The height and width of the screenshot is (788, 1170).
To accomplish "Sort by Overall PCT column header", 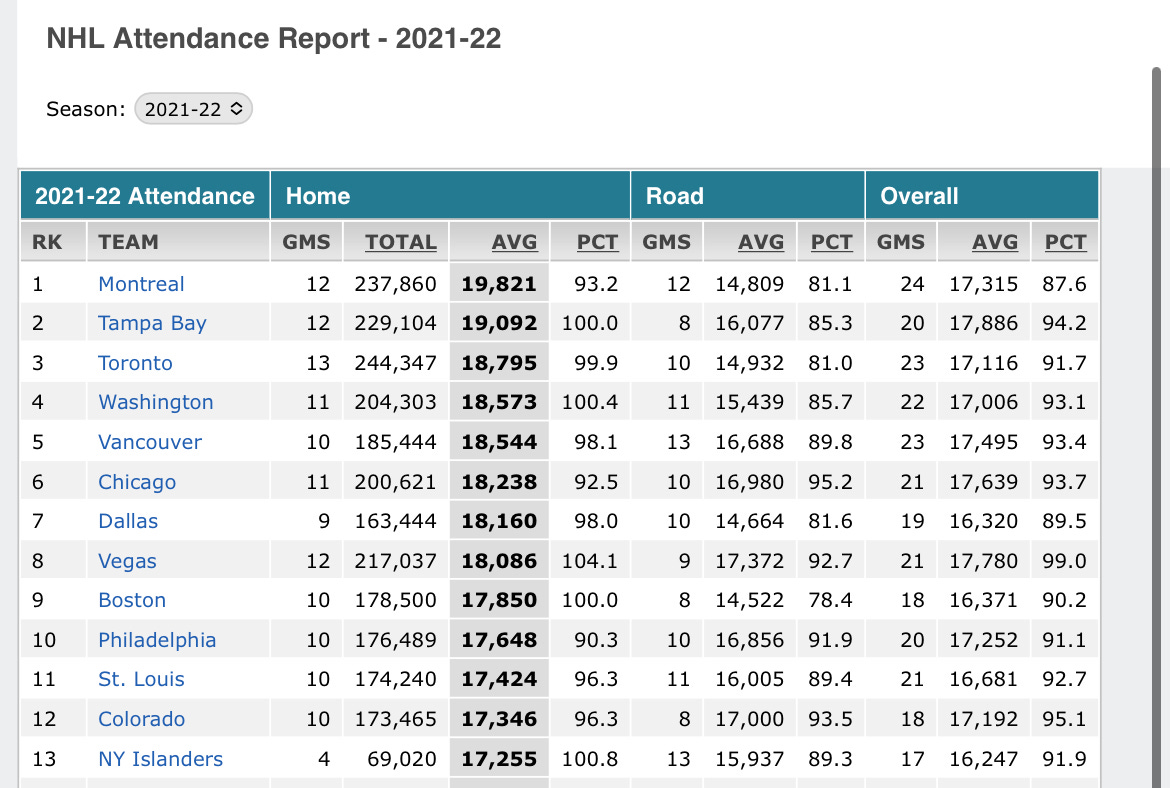I will pyautogui.click(x=1066, y=242).
